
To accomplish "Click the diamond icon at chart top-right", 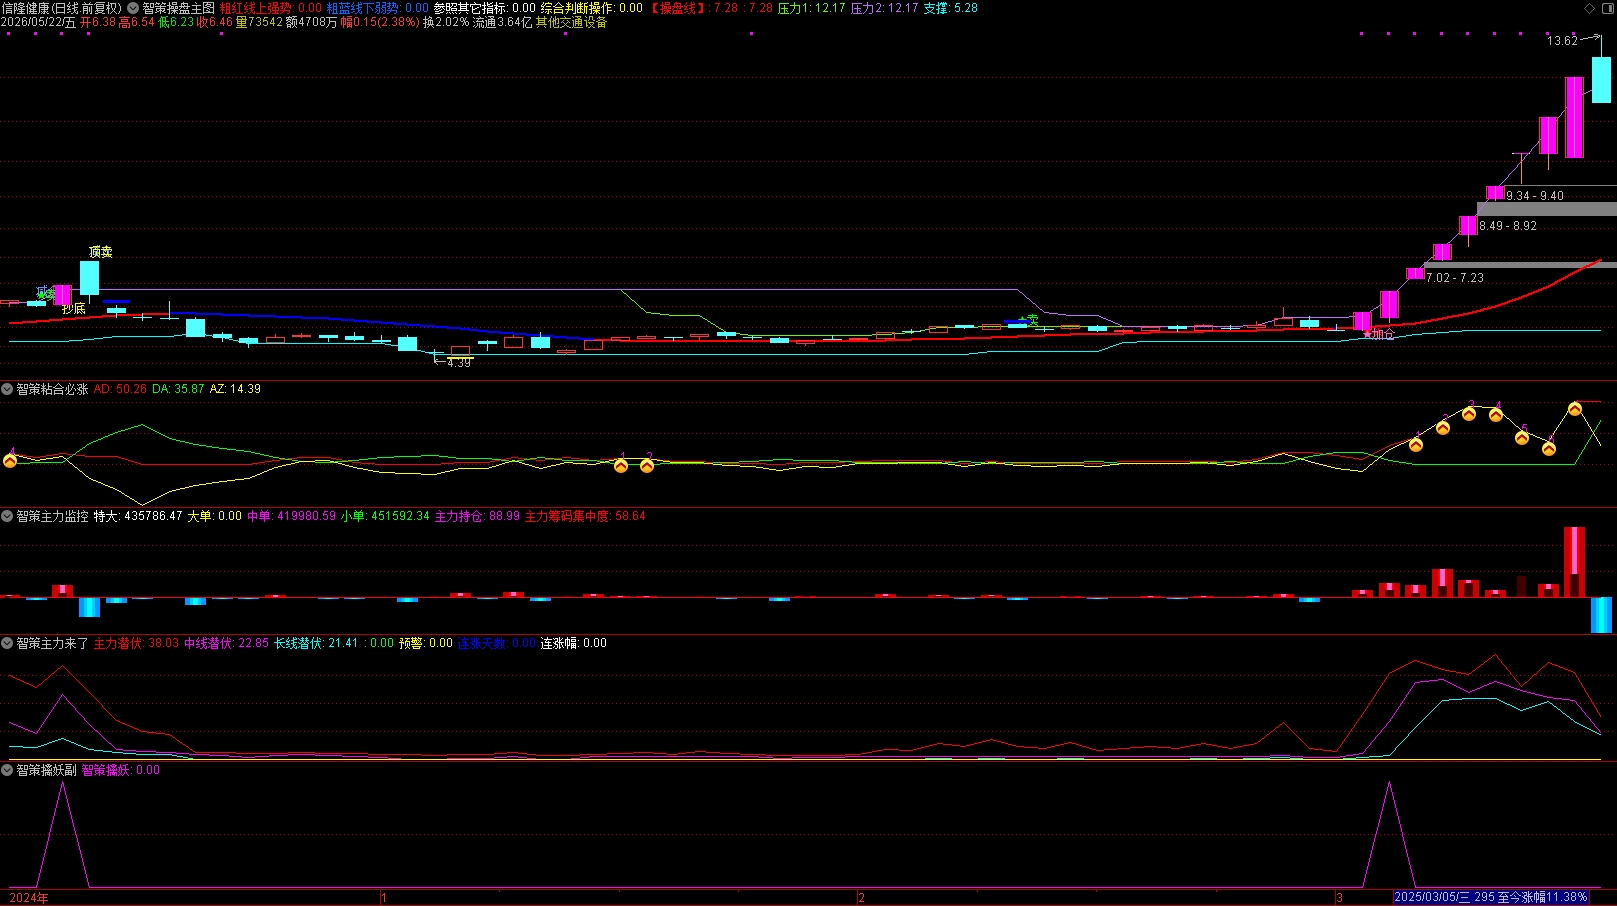I will 1590,8.
